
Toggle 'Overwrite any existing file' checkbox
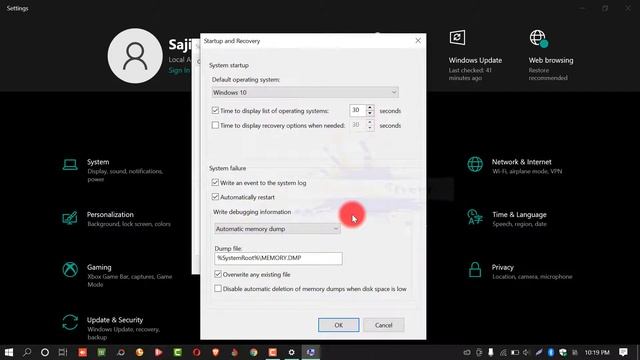tap(218, 274)
